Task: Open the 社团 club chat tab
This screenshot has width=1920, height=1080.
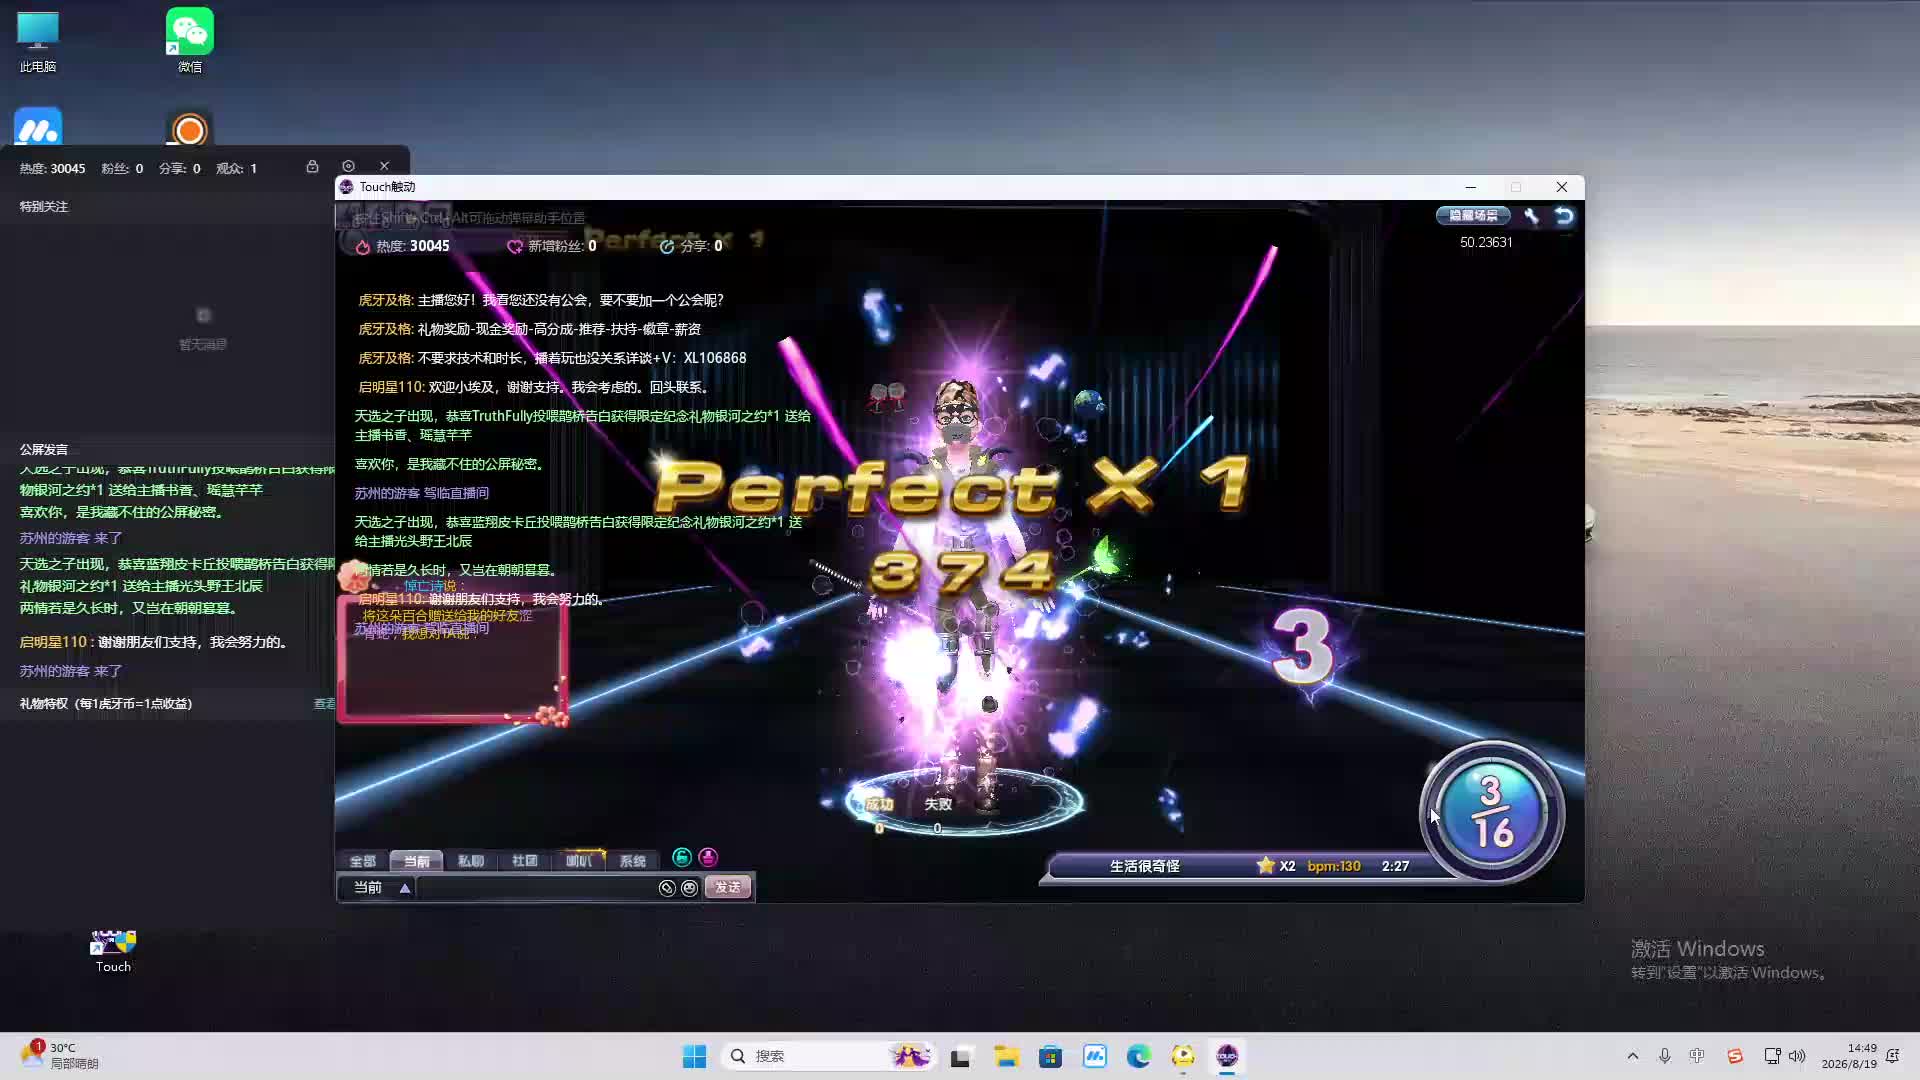Action: pyautogui.click(x=524, y=860)
